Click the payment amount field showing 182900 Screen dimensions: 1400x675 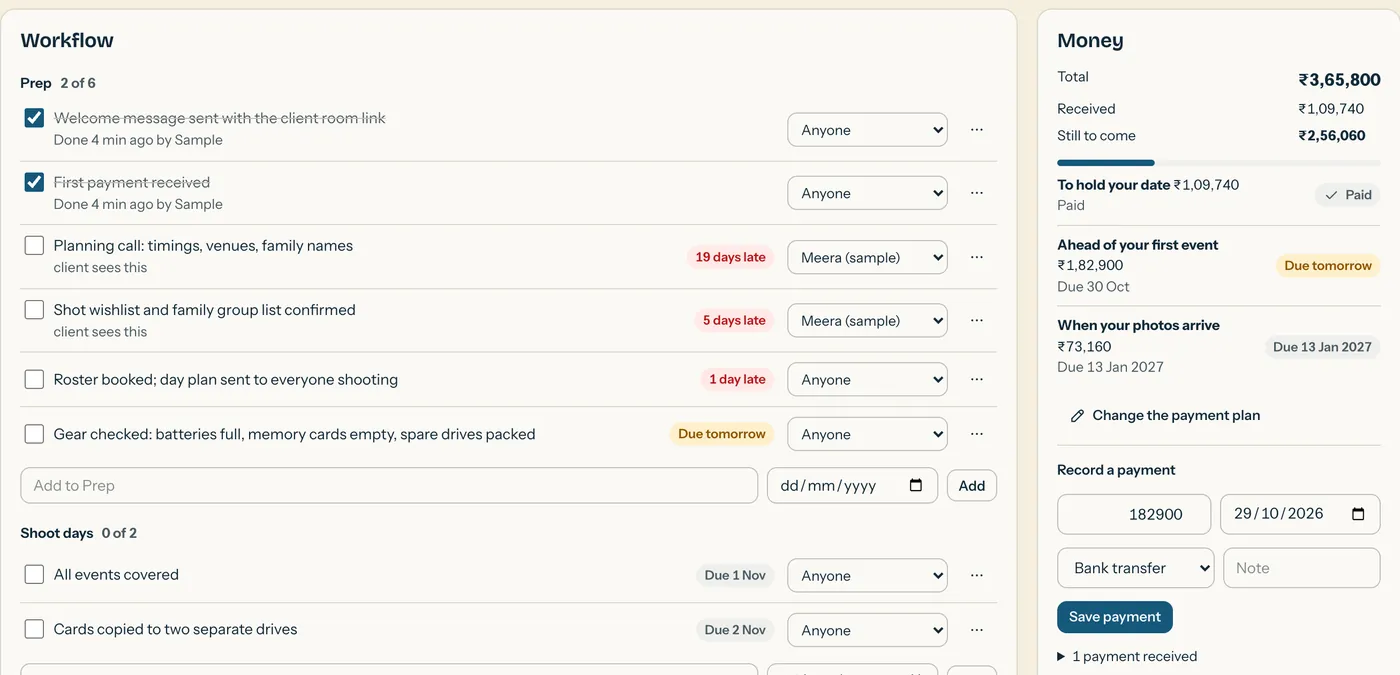coord(1134,514)
